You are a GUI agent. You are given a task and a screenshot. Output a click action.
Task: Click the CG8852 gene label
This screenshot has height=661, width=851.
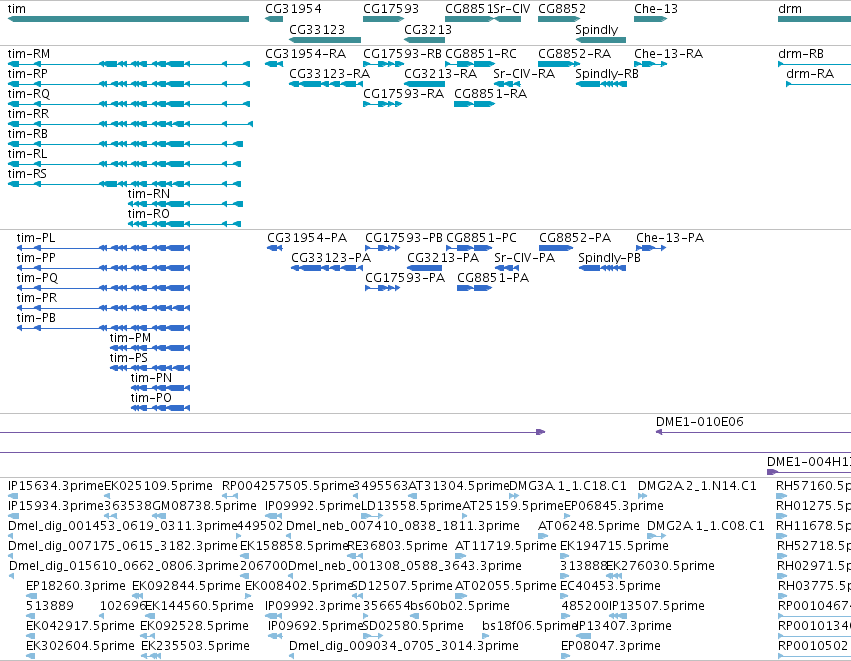click(x=562, y=9)
